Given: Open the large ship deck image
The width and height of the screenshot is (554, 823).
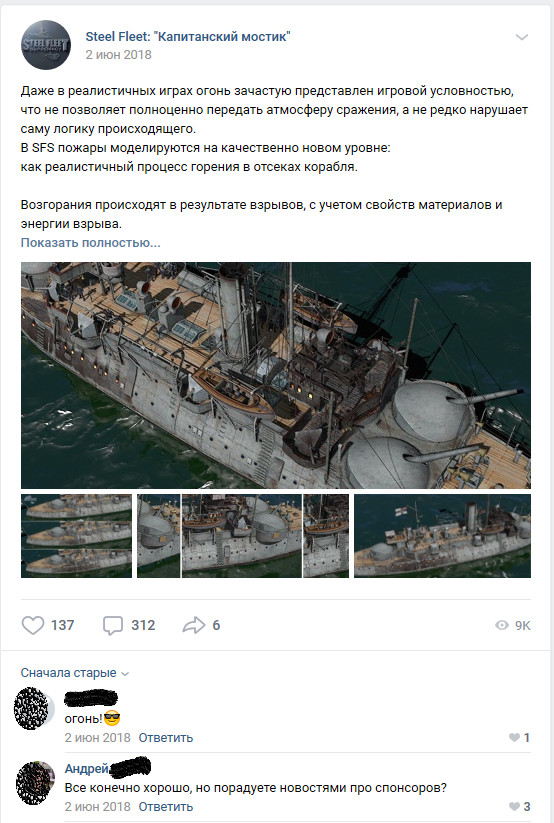Looking at the screenshot, I should (x=276, y=375).
